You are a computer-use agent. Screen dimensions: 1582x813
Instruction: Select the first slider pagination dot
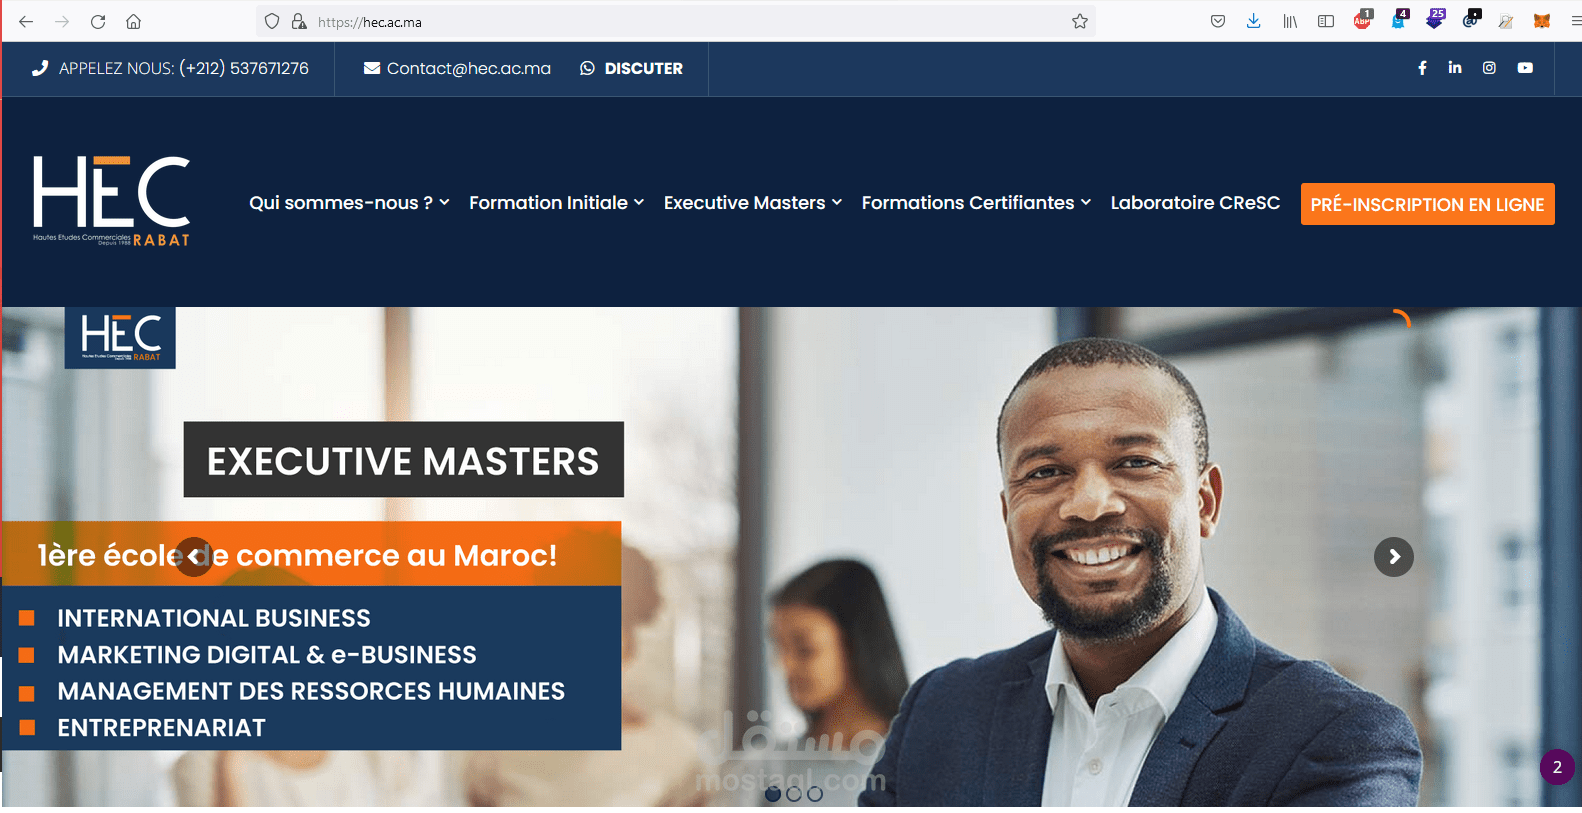click(773, 794)
